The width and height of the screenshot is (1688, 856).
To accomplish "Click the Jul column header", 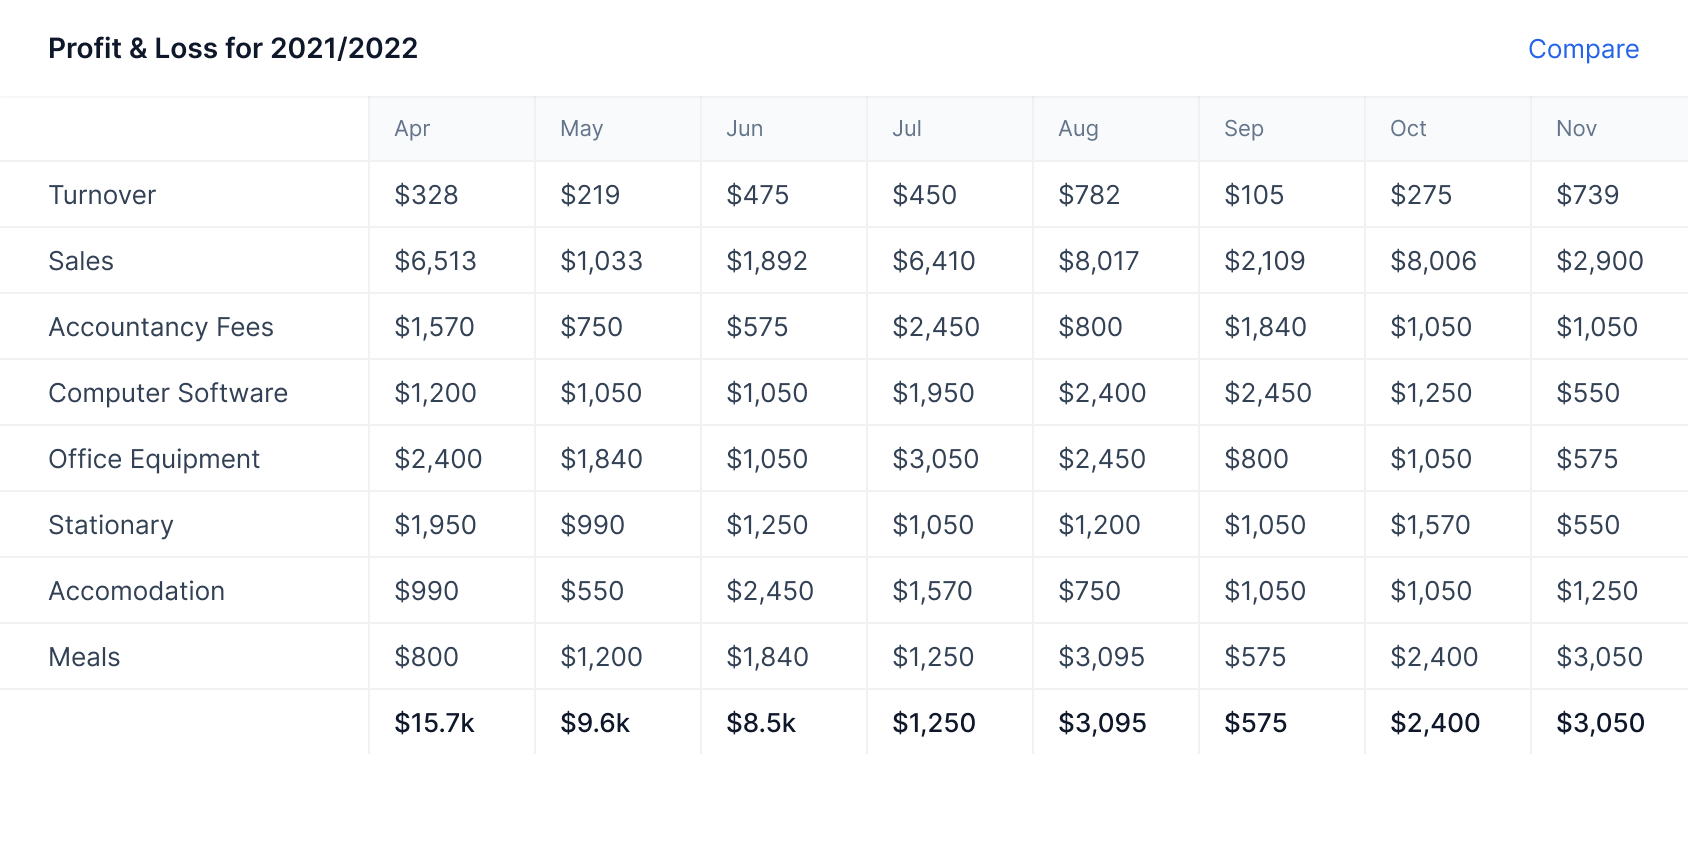I will (906, 128).
